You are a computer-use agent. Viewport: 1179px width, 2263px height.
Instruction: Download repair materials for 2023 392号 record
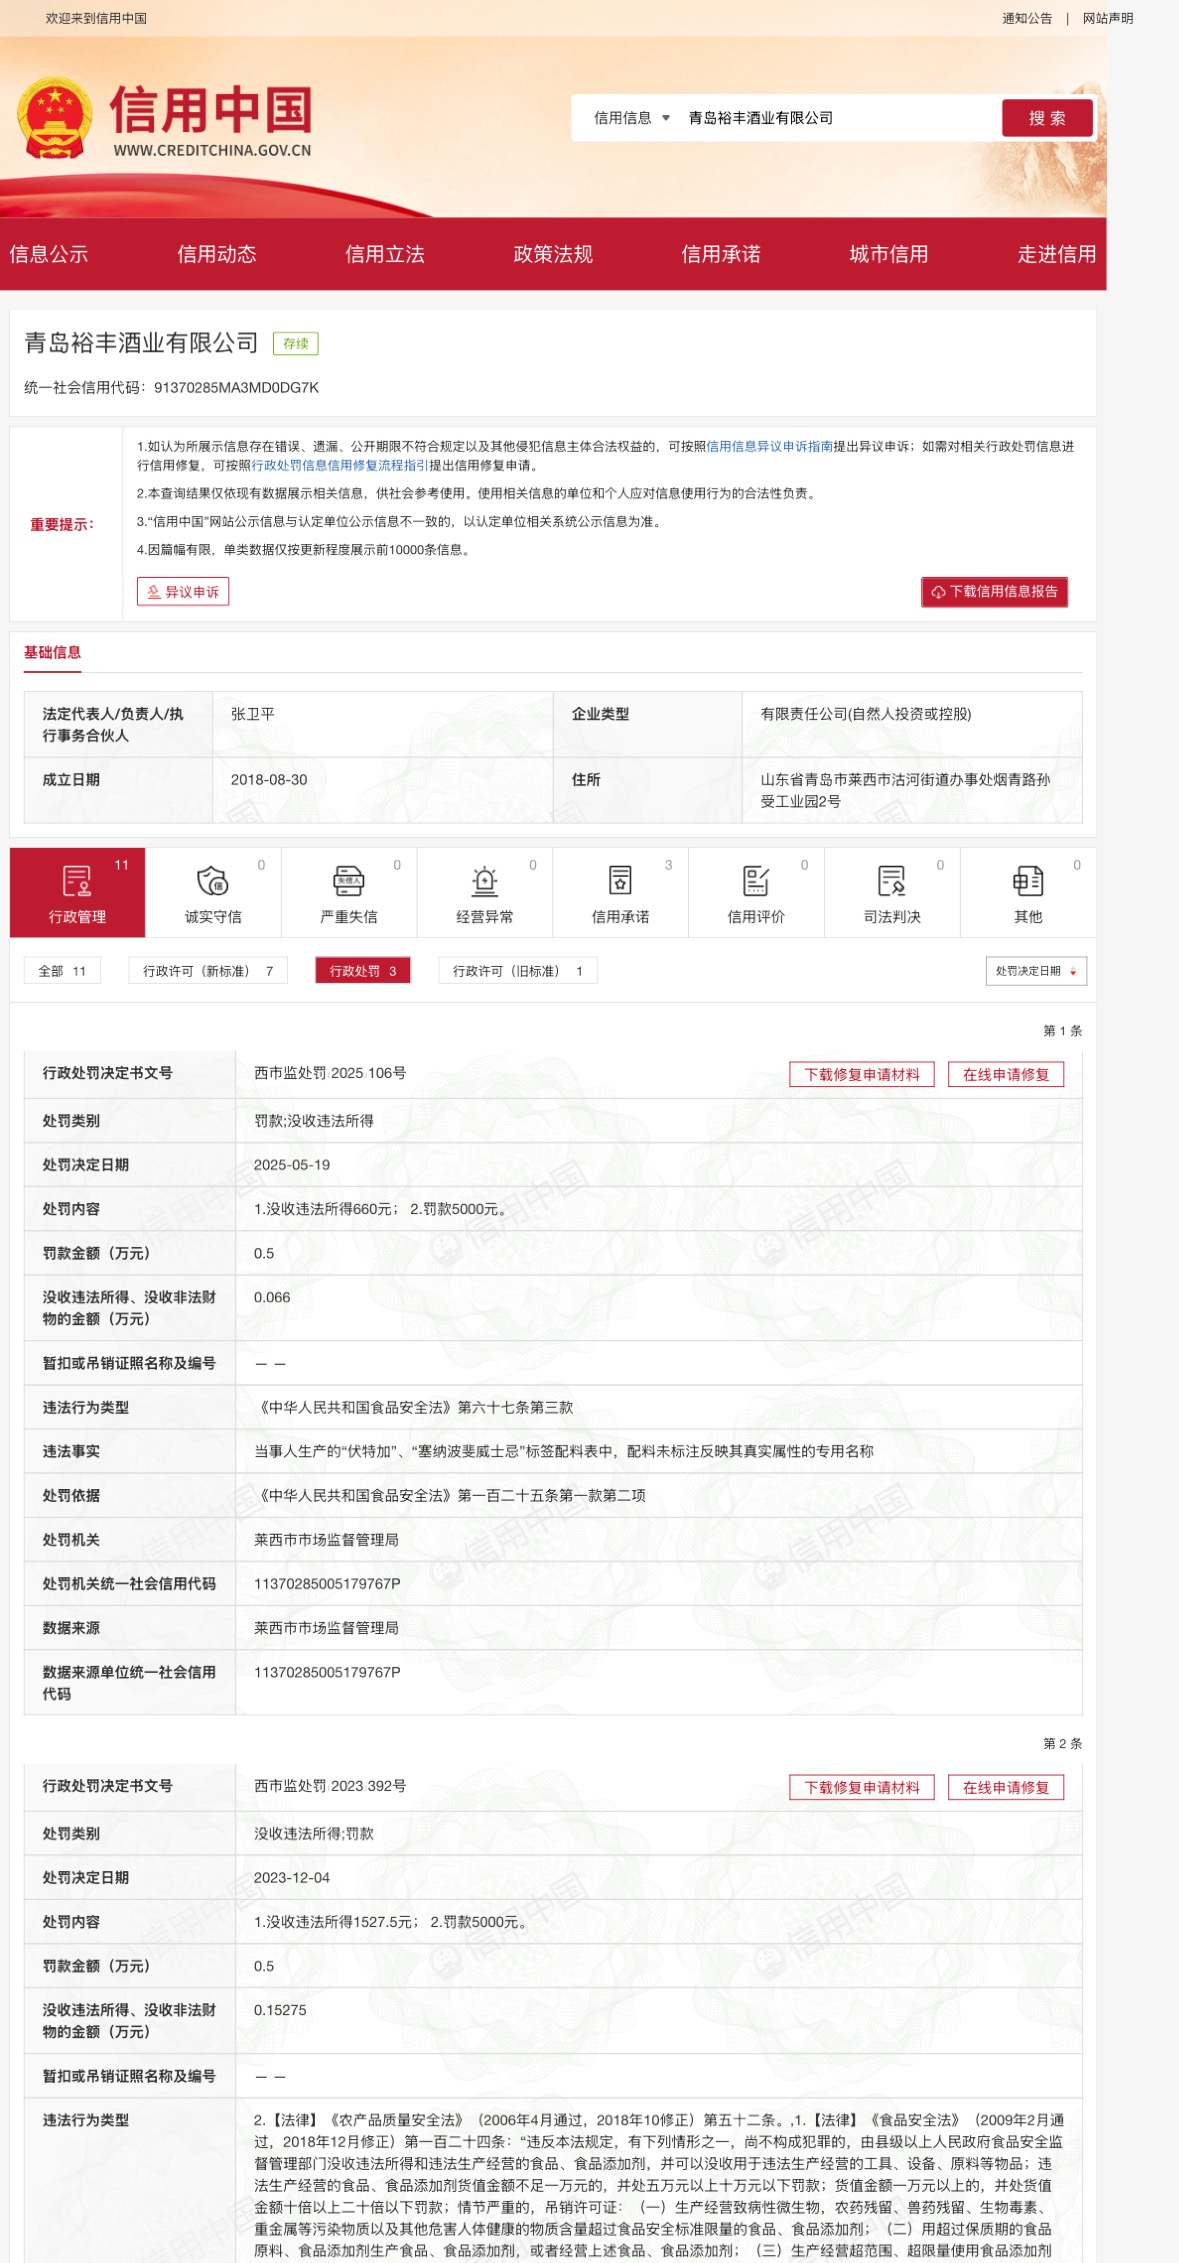pos(862,1788)
